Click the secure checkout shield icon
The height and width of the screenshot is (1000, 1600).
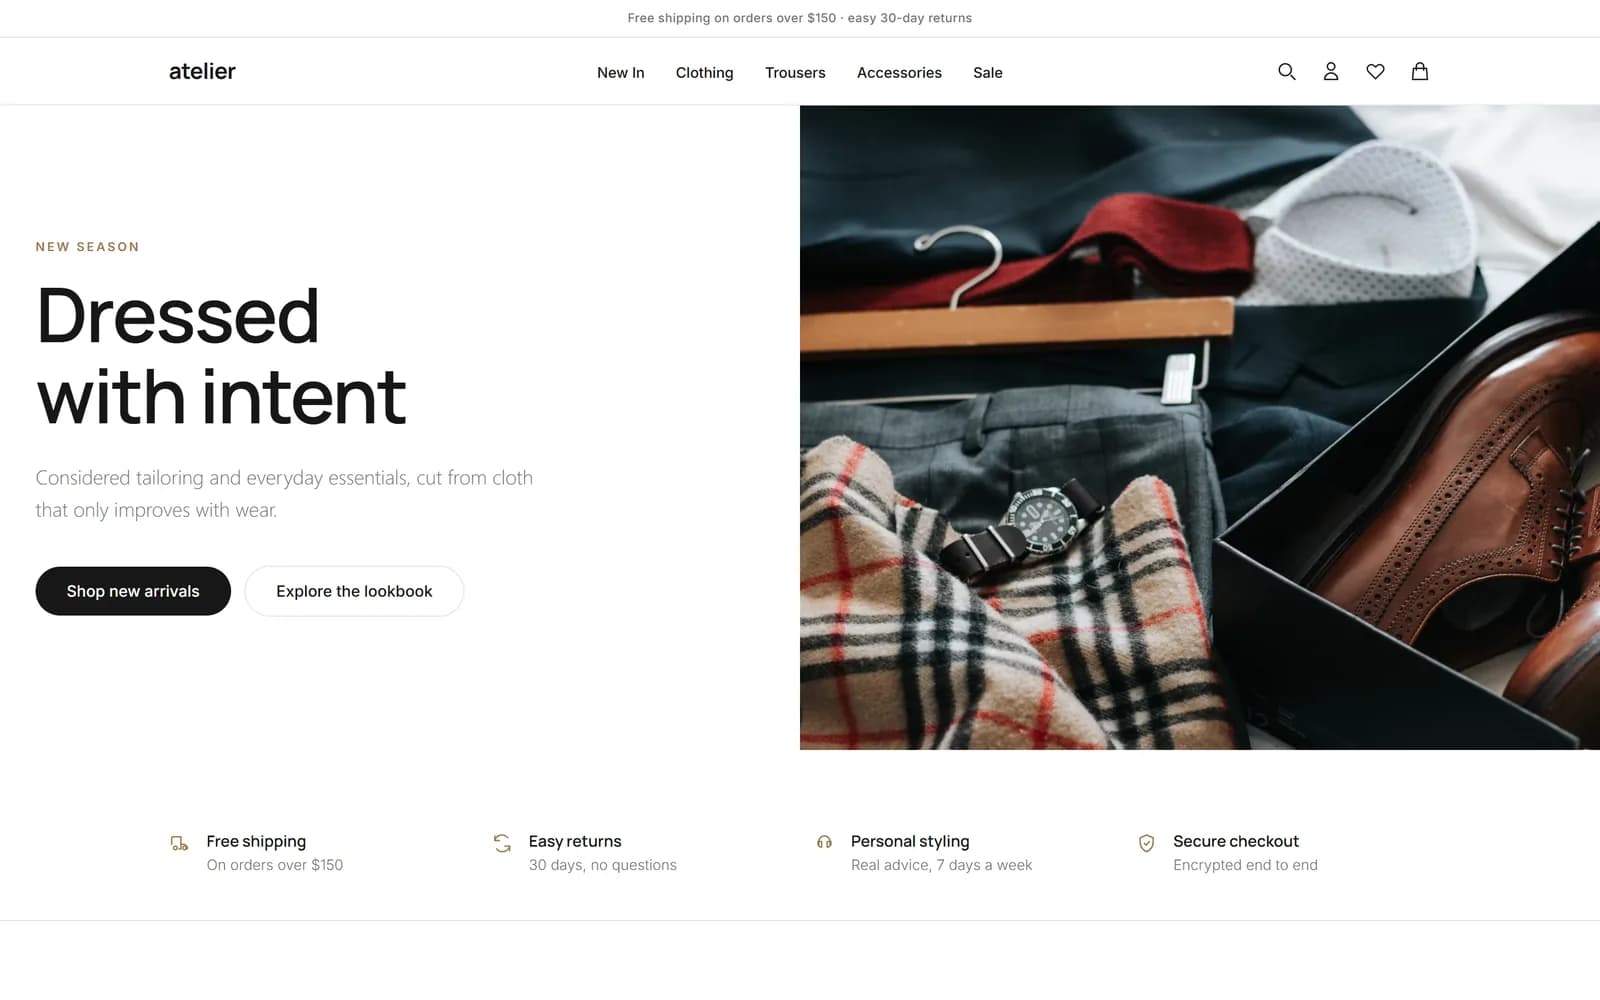pos(1146,843)
